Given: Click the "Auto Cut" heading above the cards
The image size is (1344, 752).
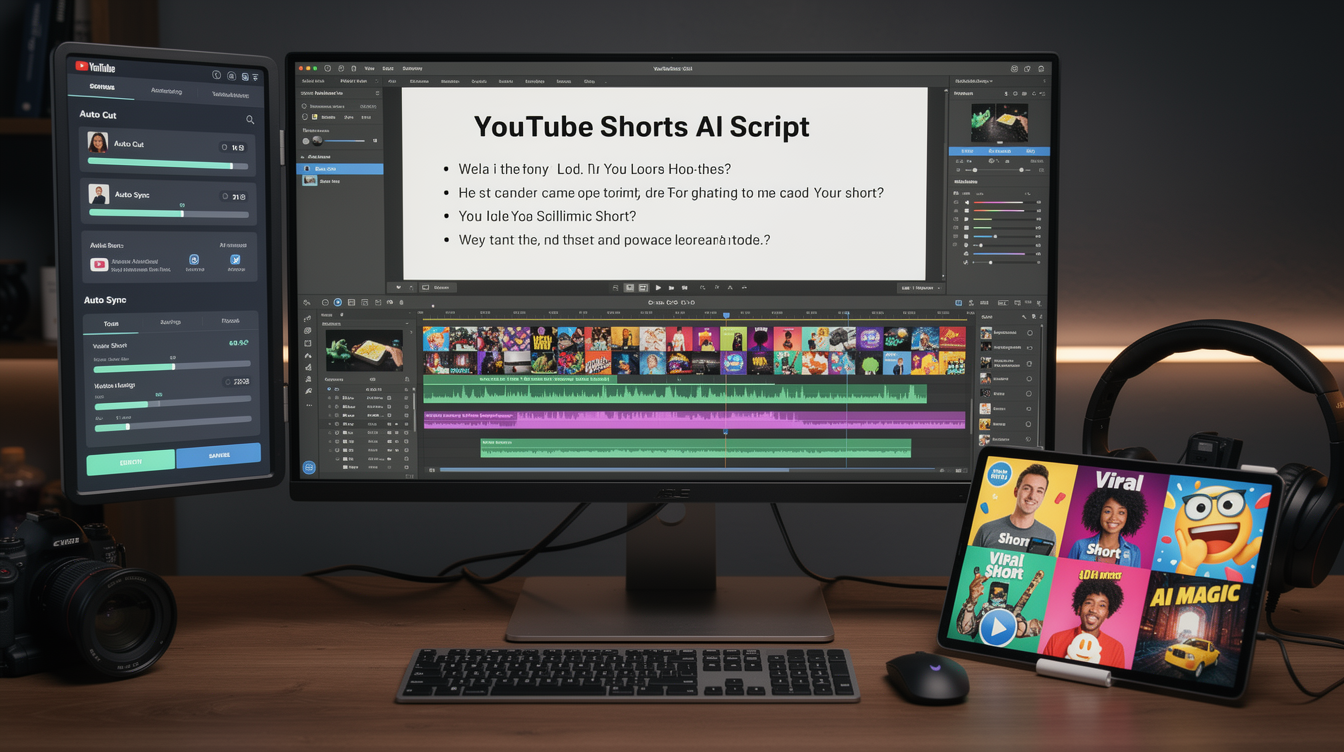Looking at the screenshot, I should click(x=97, y=114).
